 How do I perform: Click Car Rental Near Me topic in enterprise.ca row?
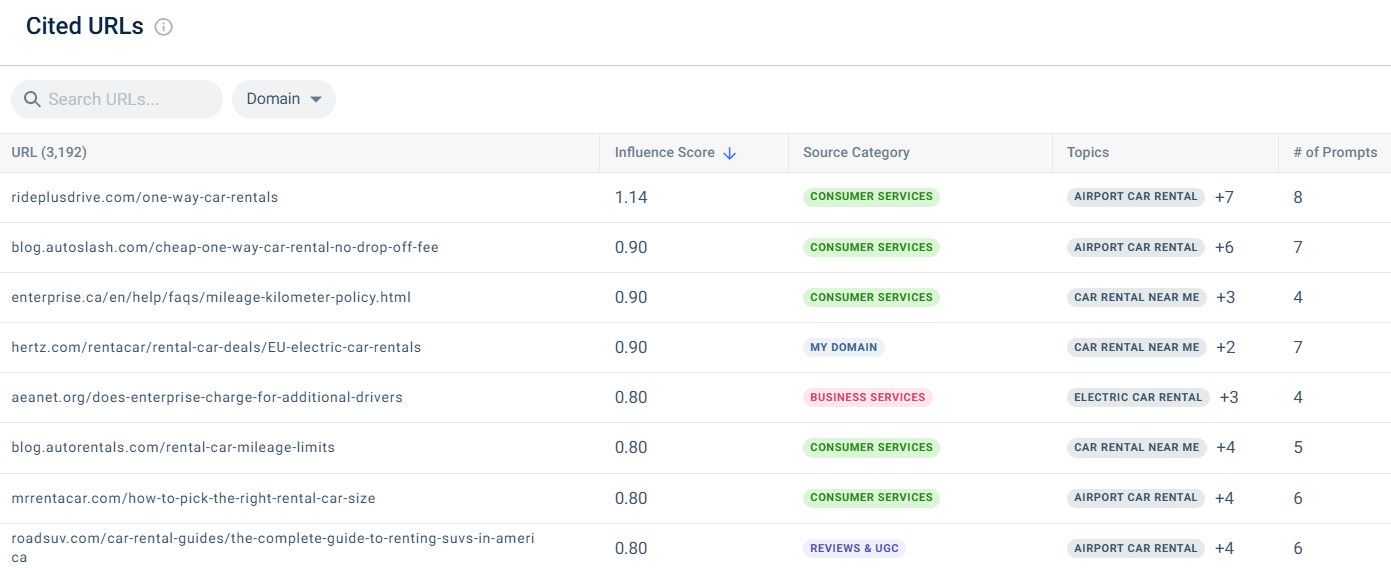click(1137, 297)
